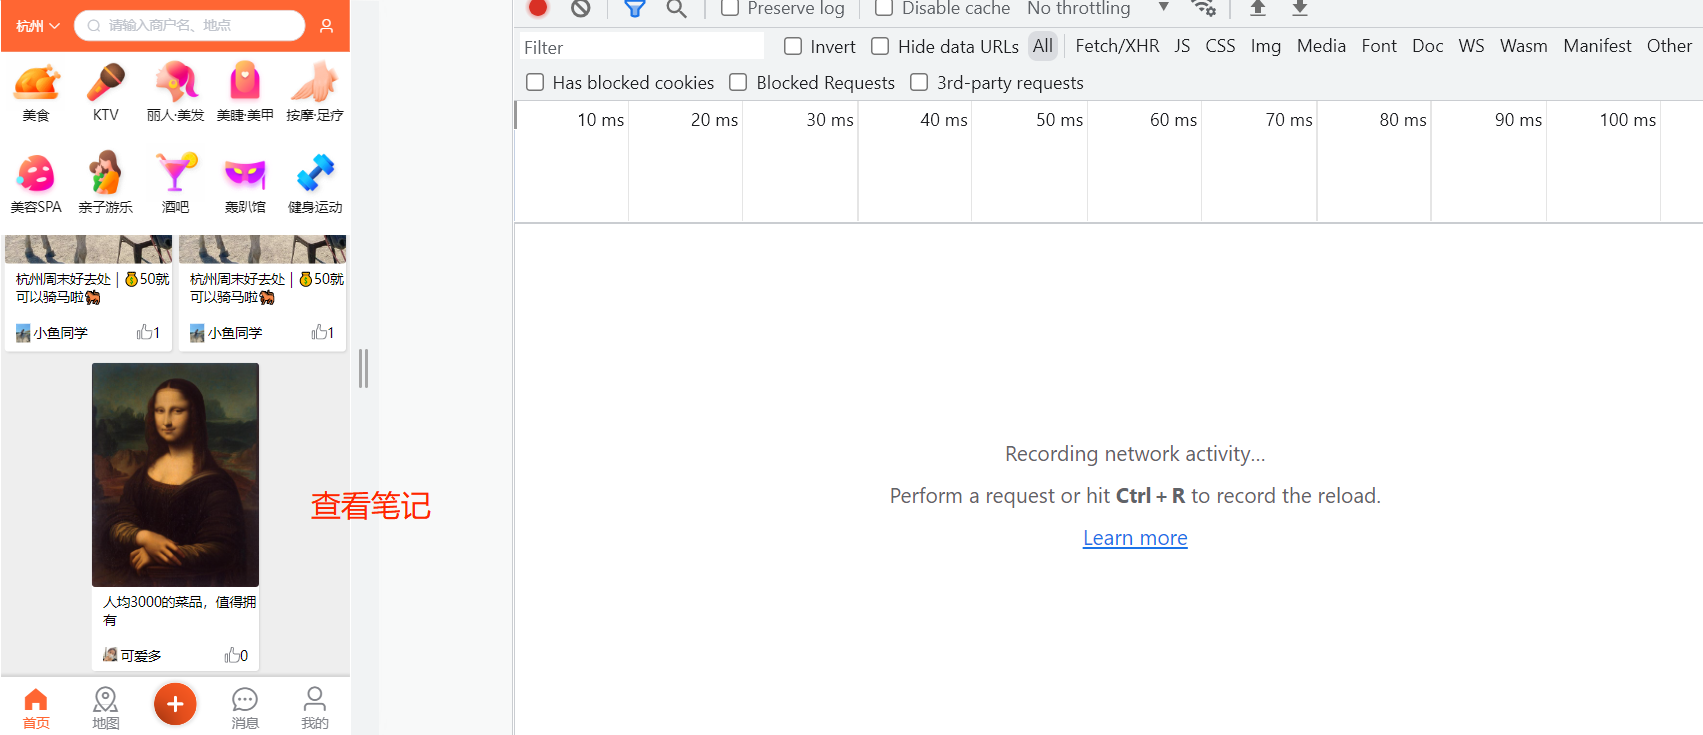Open the right 杭州周末好去处 post title
This screenshot has height=735, width=1703.
coord(266,288)
